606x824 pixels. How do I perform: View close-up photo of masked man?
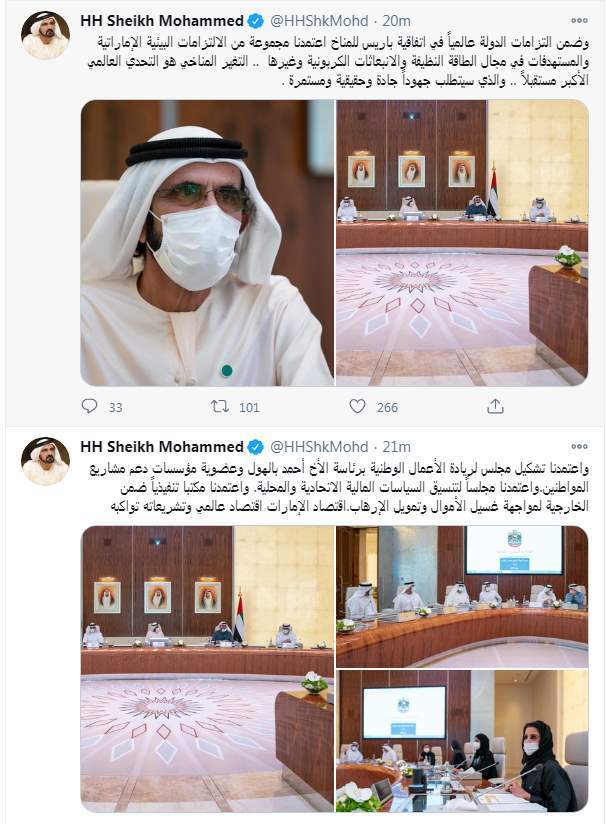pyautogui.click(x=207, y=243)
